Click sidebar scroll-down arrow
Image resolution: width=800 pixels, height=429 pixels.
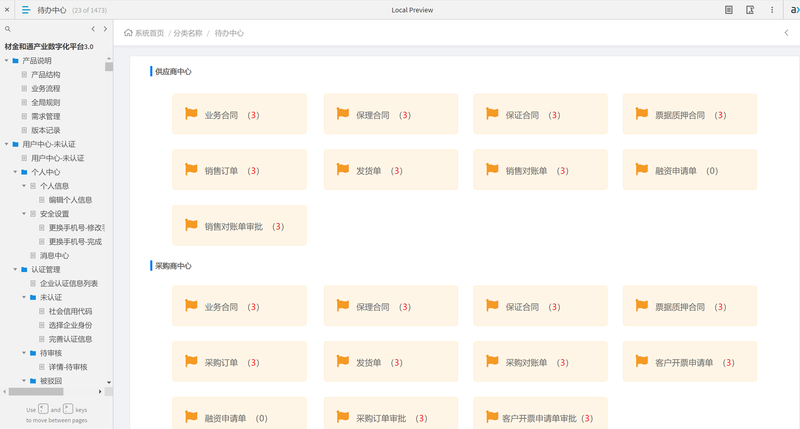[109, 382]
